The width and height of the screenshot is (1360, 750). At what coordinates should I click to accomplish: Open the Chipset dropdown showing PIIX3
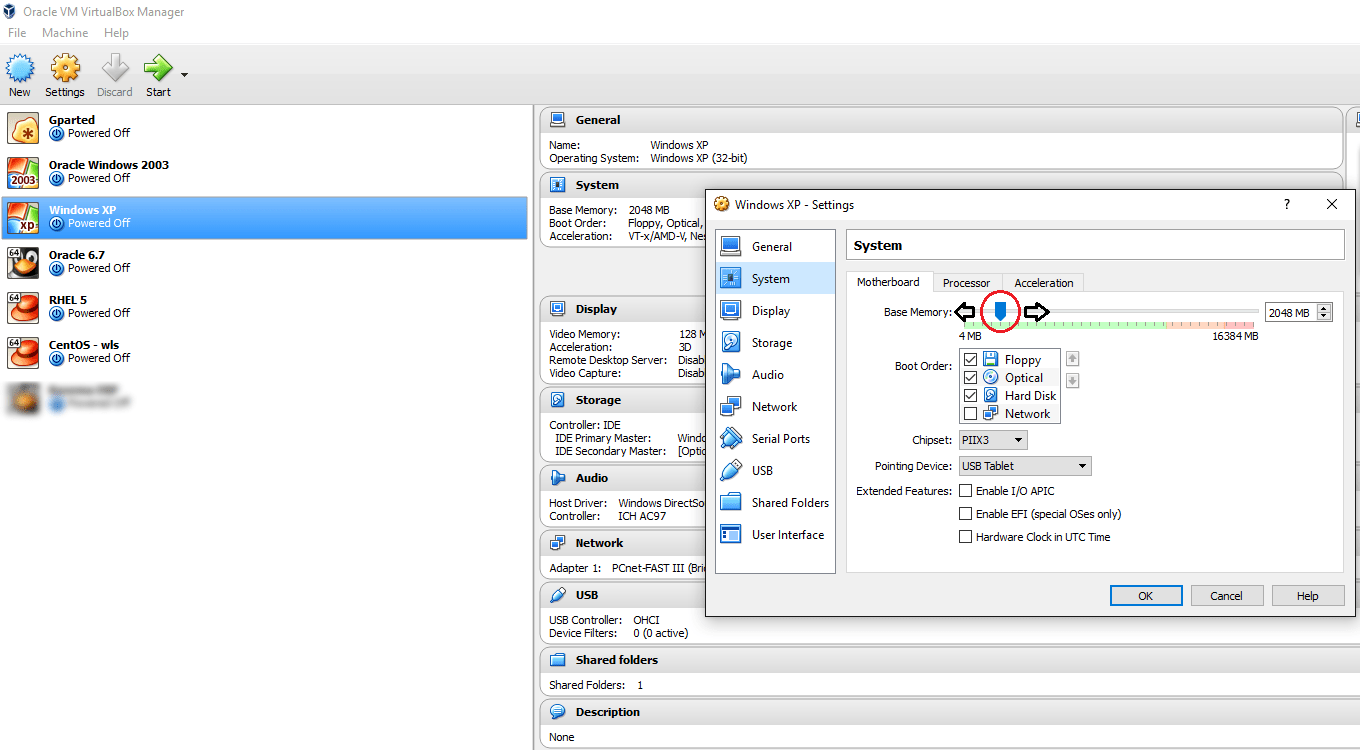pyautogui.click(x=993, y=440)
